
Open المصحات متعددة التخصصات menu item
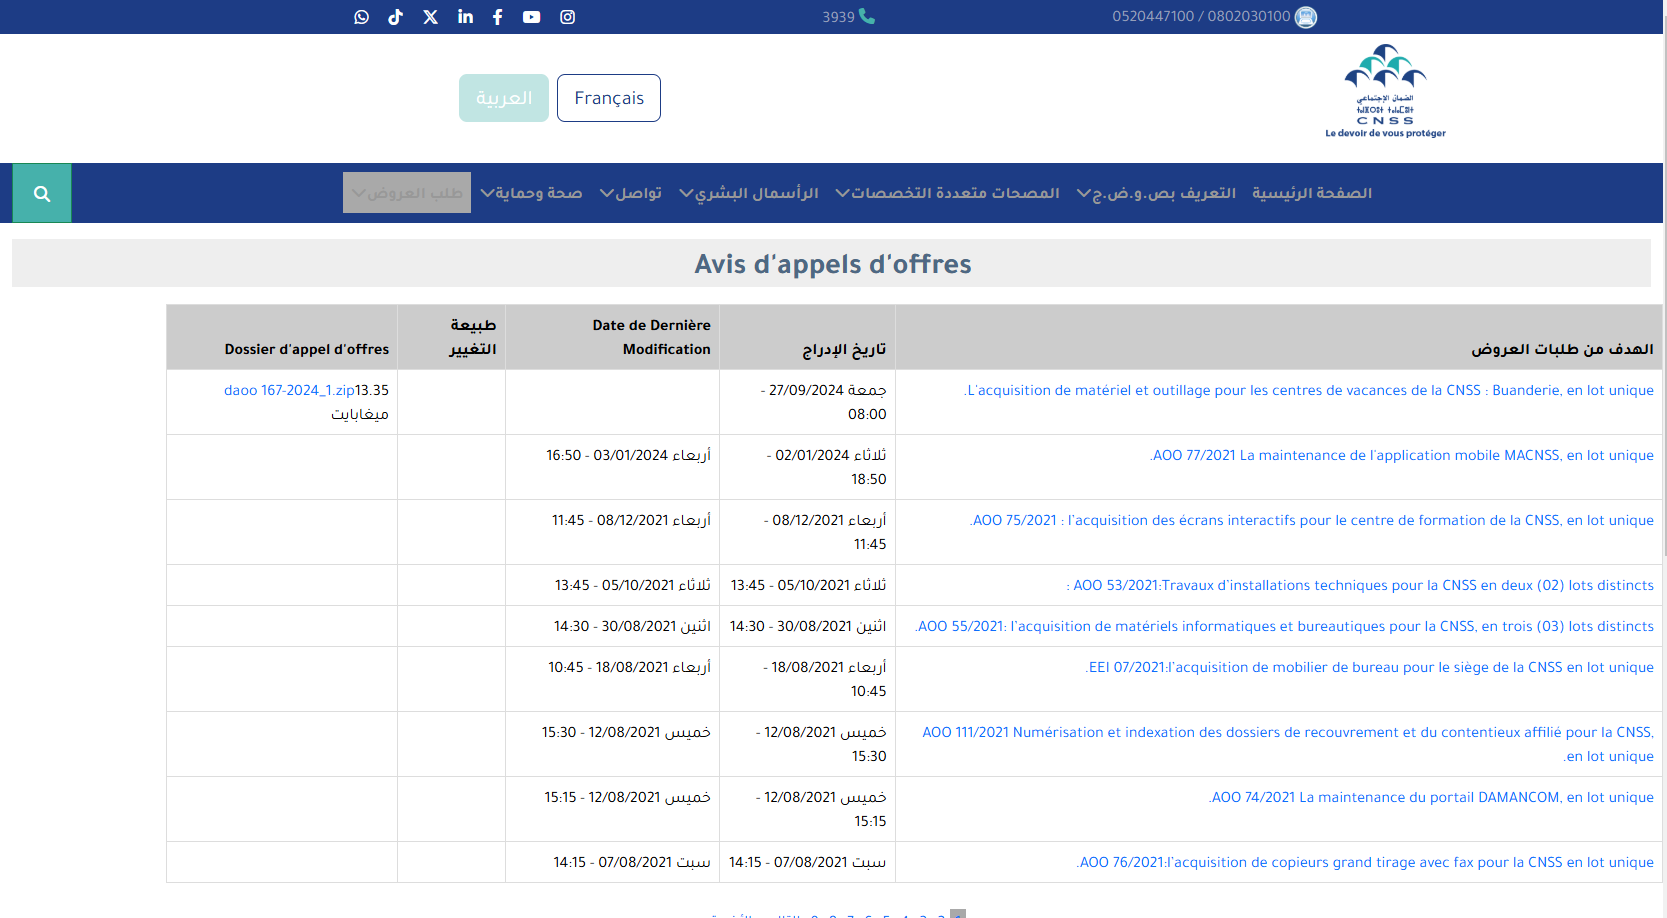[x=947, y=193]
